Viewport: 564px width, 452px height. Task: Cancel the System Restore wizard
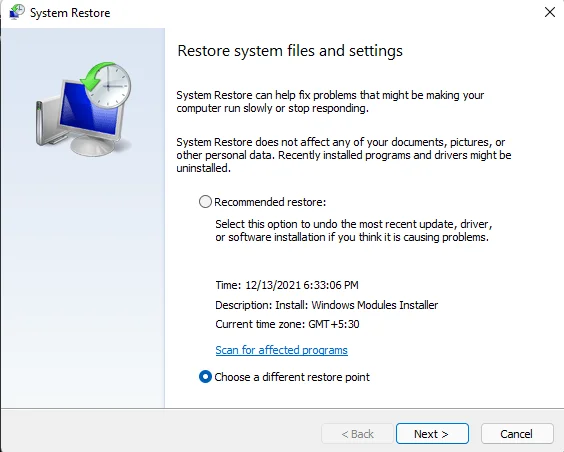517,434
